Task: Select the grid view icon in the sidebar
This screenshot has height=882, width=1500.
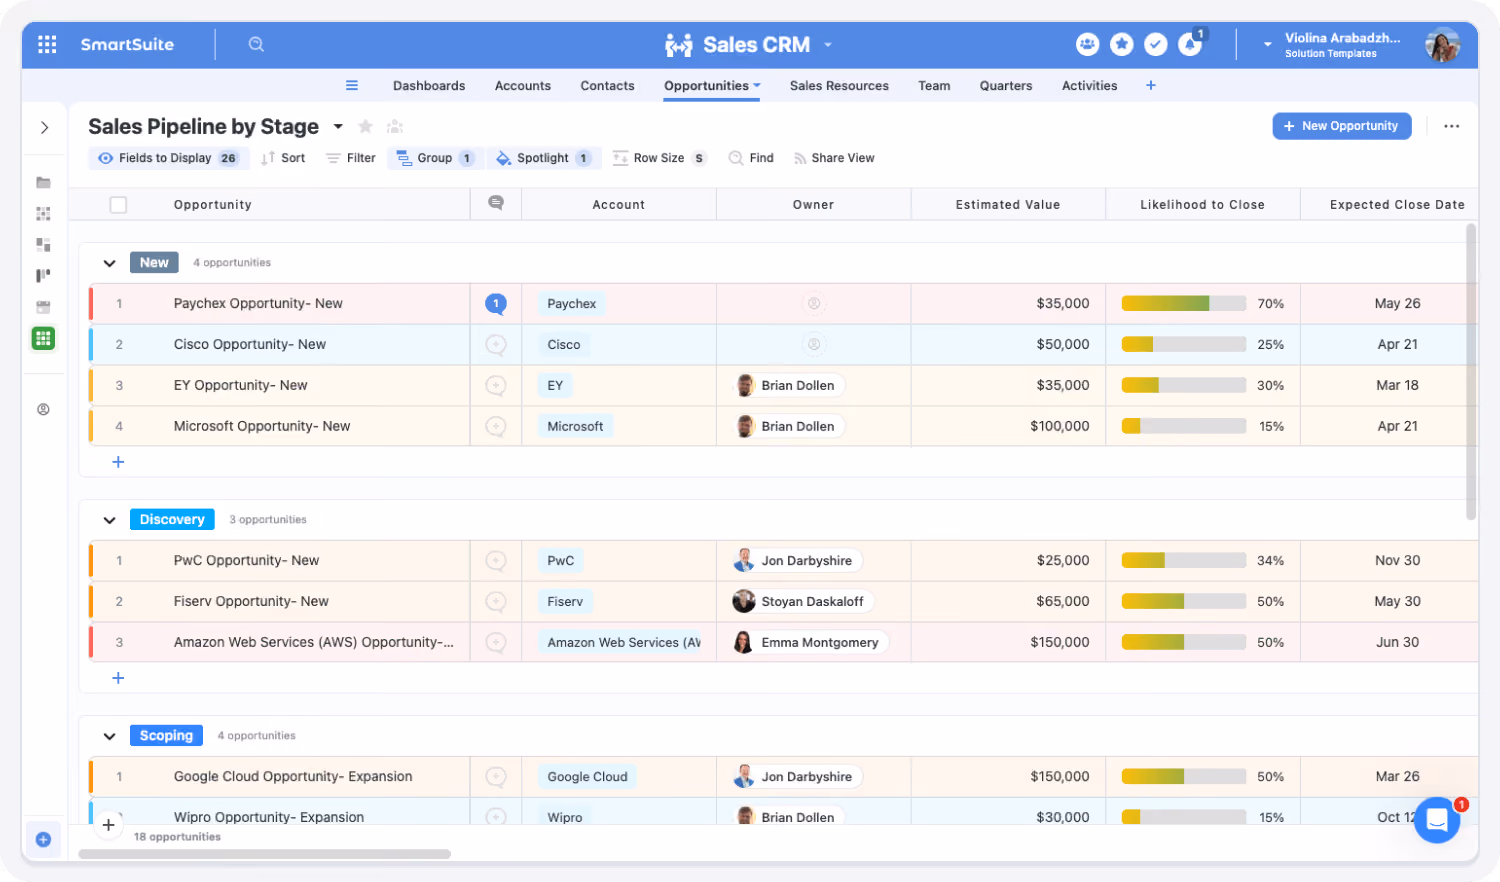Action: click(x=43, y=338)
